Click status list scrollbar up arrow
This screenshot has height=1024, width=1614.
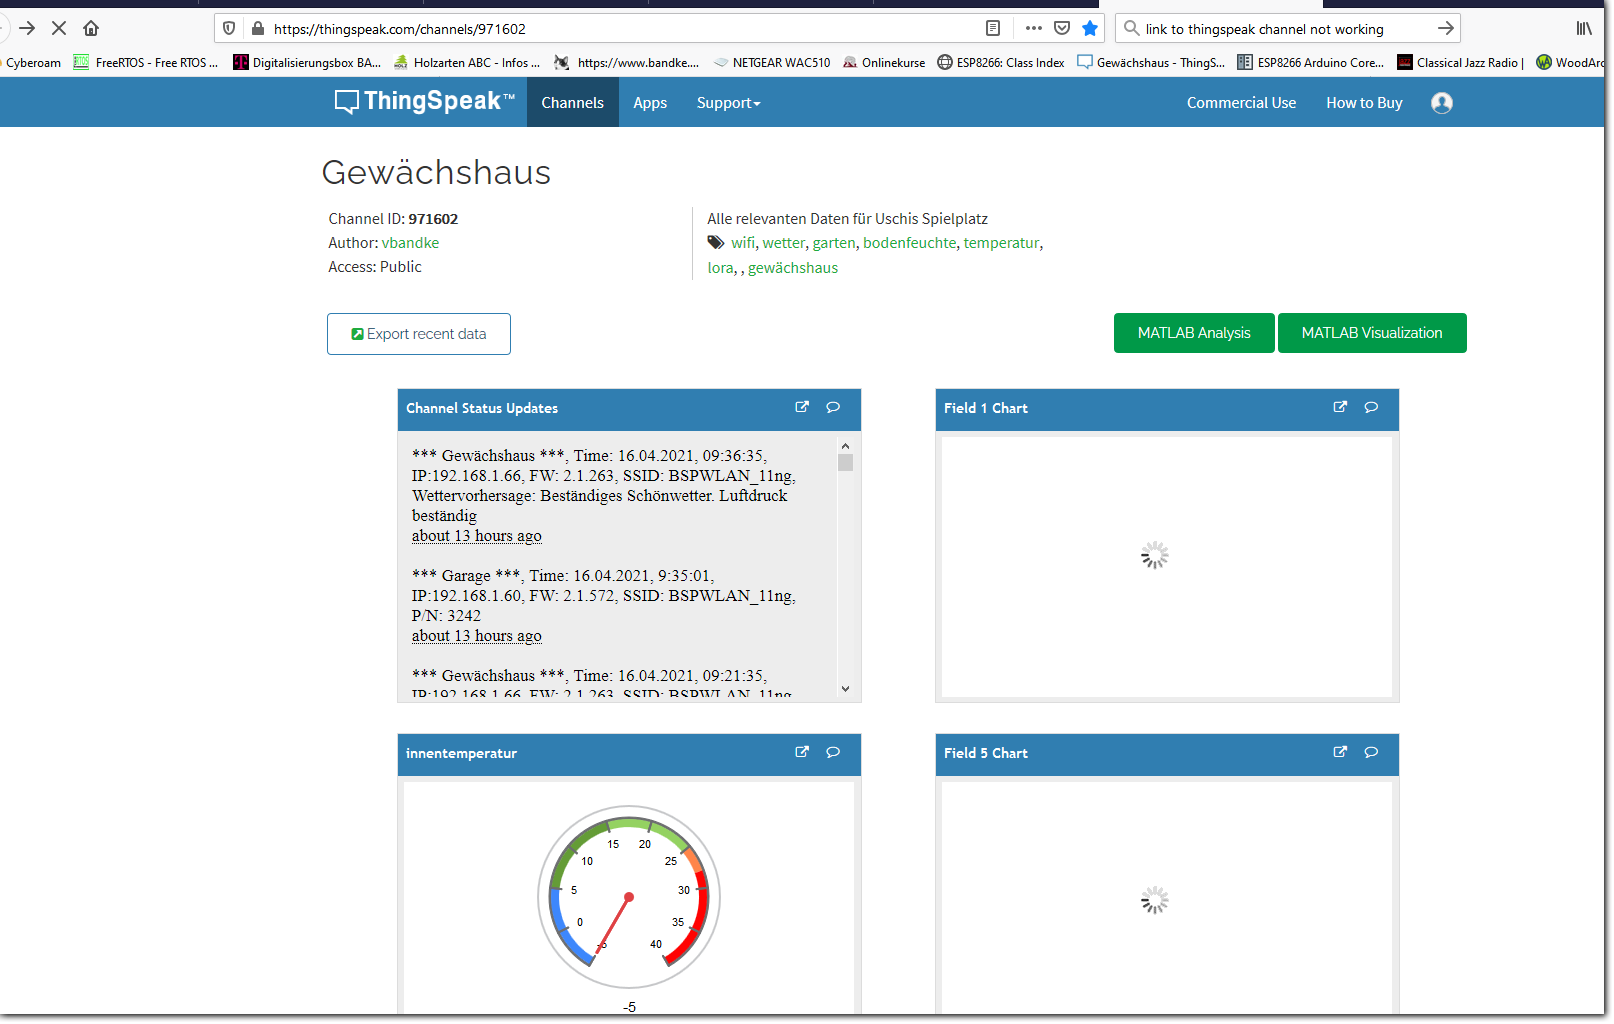(x=845, y=446)
